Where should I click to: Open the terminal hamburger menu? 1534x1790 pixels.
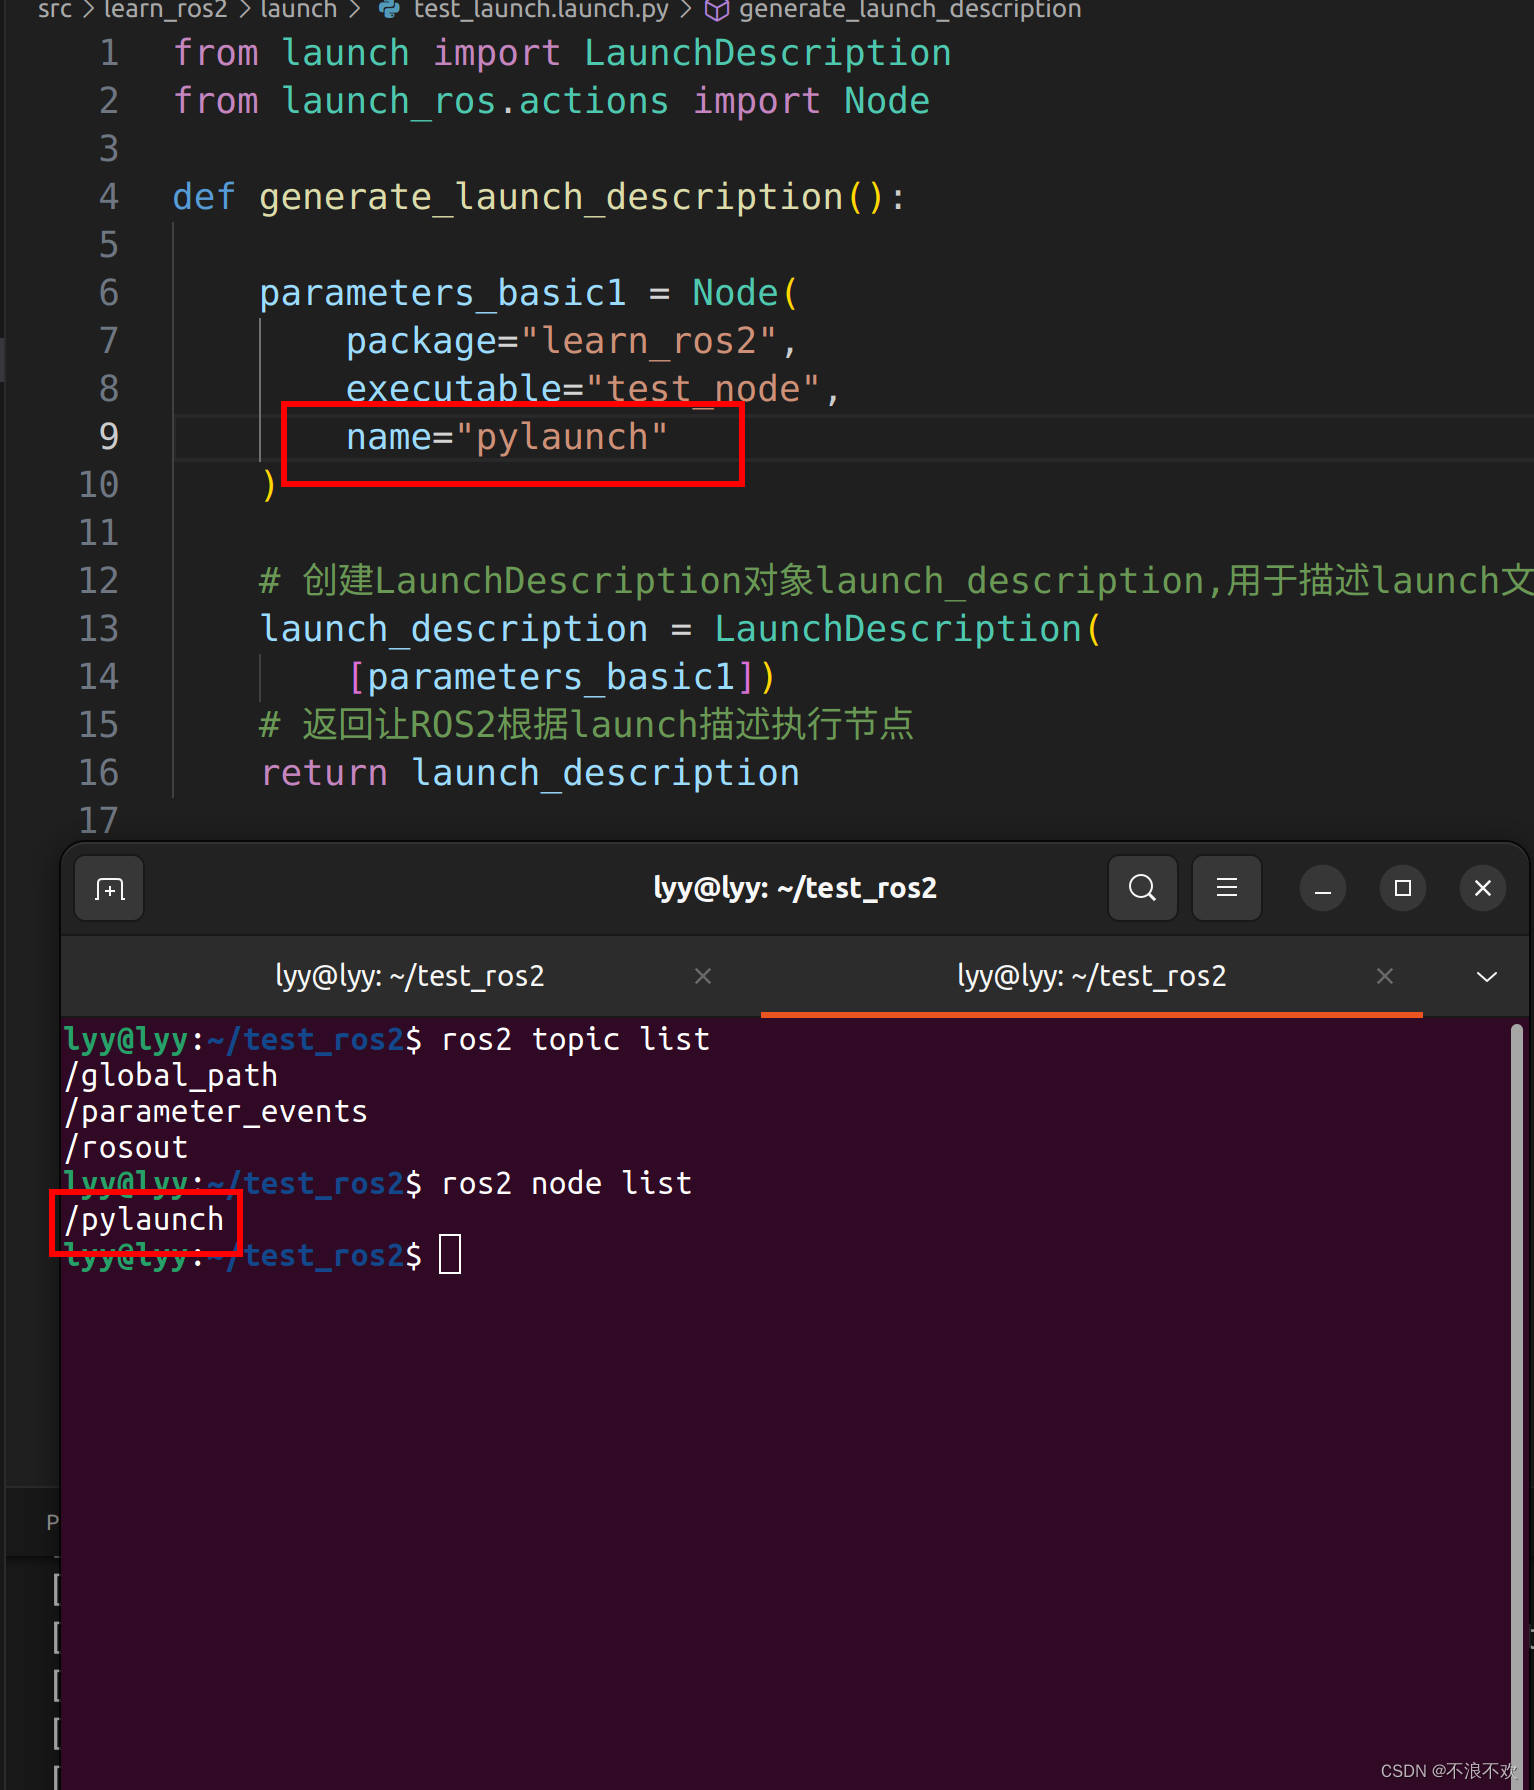pos(1227,888)
